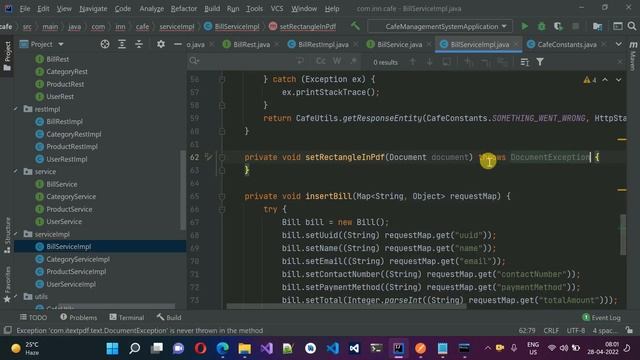The width and height of the screenshot is (640, 360).
Task: Open the Terminal tool window
Action: [x=127, y=317]
